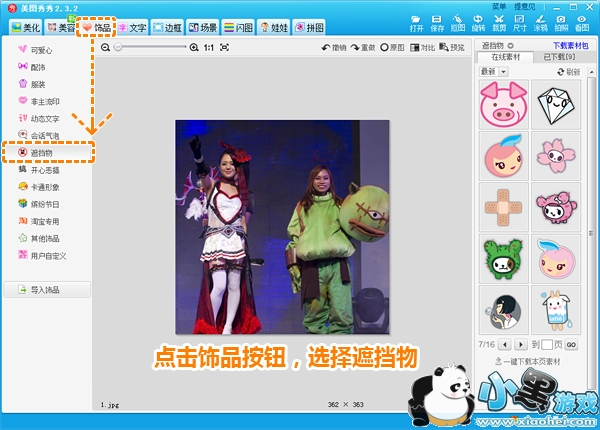This screenshot has width=600, height=430.
Task: Open the 最新 sort dropdown
Action: 493,72
